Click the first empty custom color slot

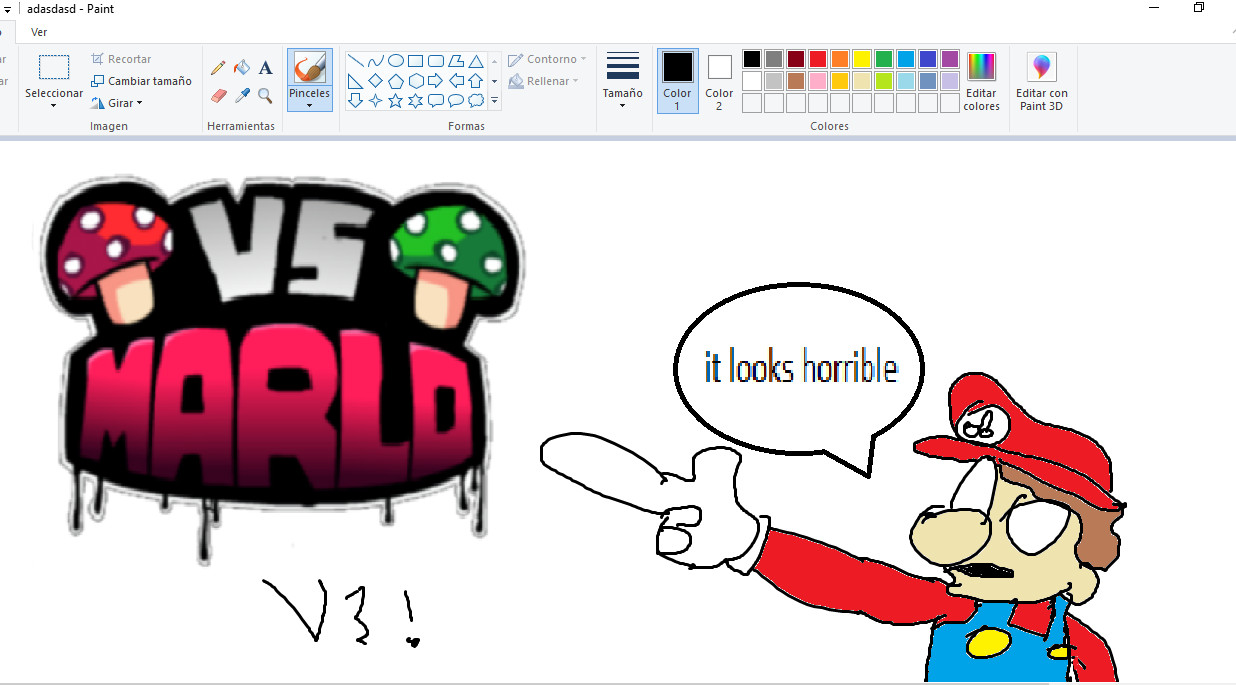point(752,103)
